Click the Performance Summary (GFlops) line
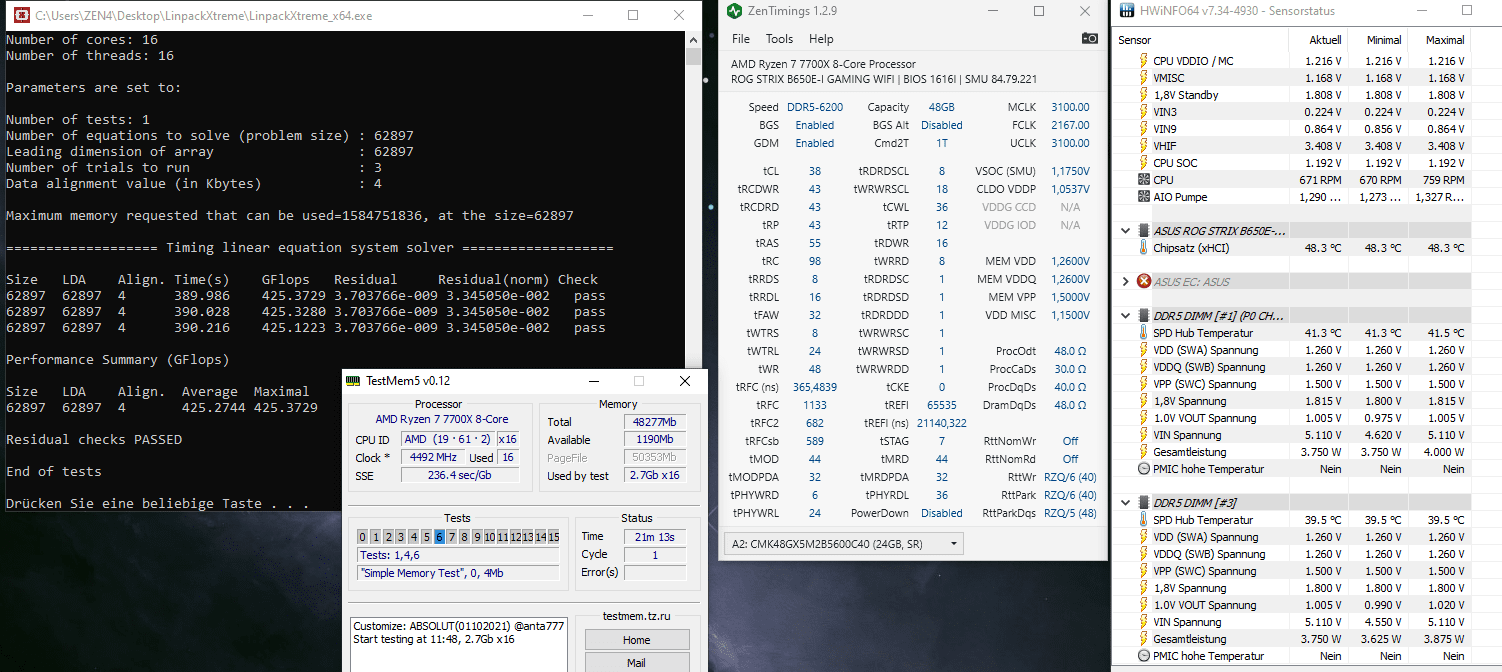 tap(118, 359)
